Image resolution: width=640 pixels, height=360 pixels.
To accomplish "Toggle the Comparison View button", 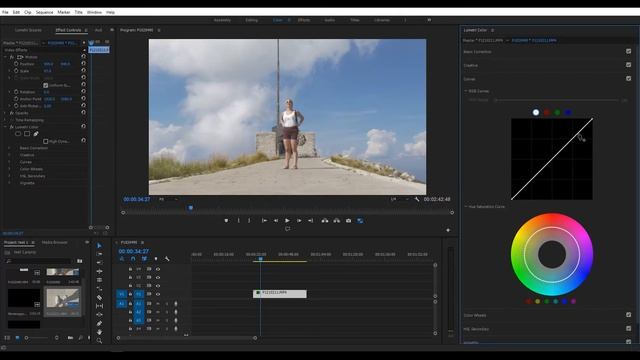I will click(360, 220).
